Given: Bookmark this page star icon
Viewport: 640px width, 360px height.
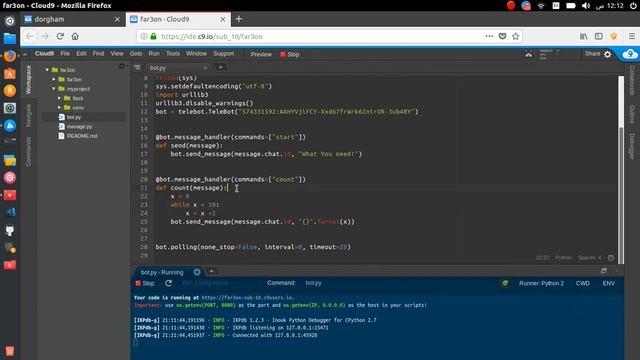Looking at the screenshot, I should click(x=516, y=36).
